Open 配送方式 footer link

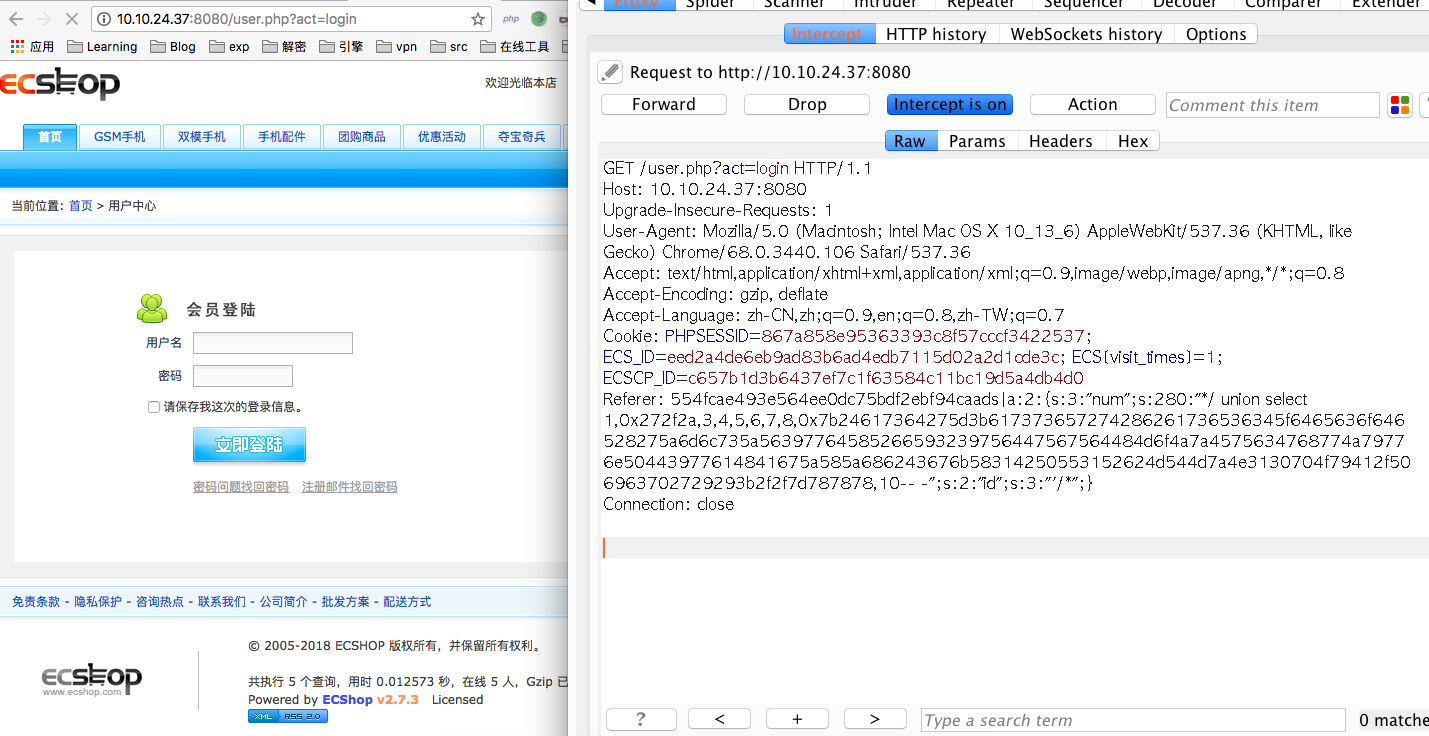point(408,602)
